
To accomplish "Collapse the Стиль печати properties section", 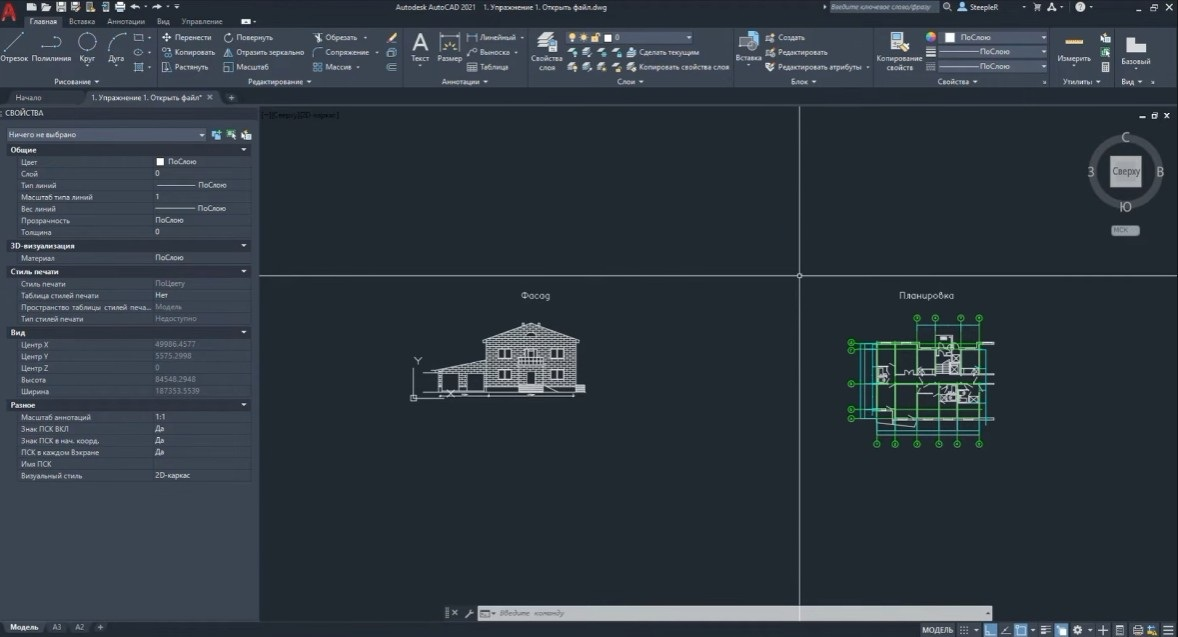I will click(x=243, y=271).
